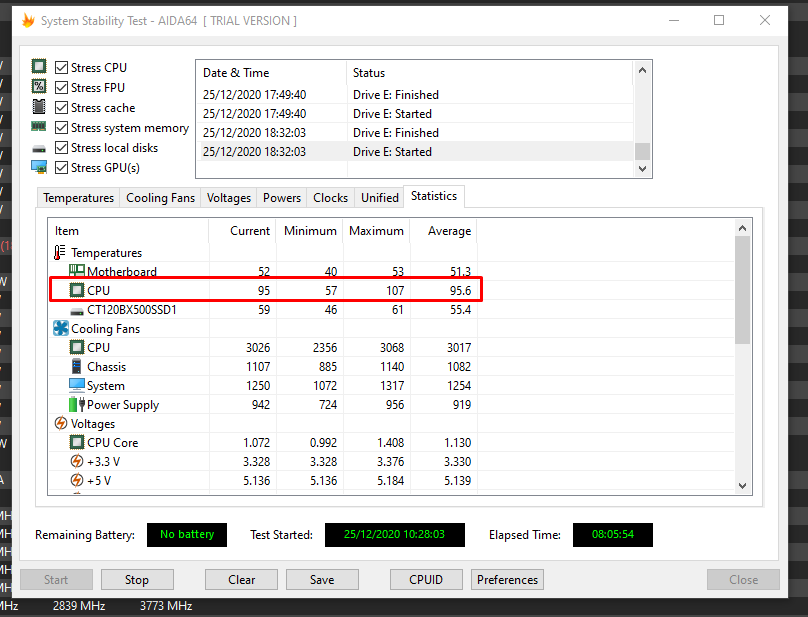
Task: Click the Elapsed Time value 08:05:54
Action: click(x=613, y=535)
